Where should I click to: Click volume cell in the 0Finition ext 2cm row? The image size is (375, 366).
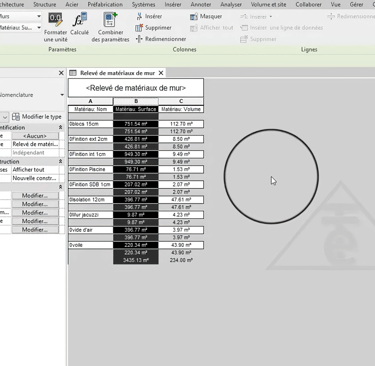181,139
